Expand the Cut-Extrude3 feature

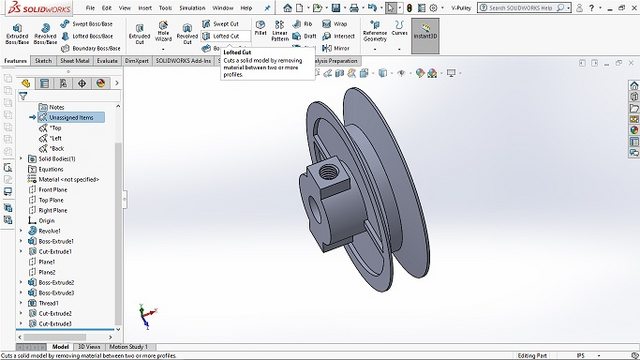click(x=21, y=323)
